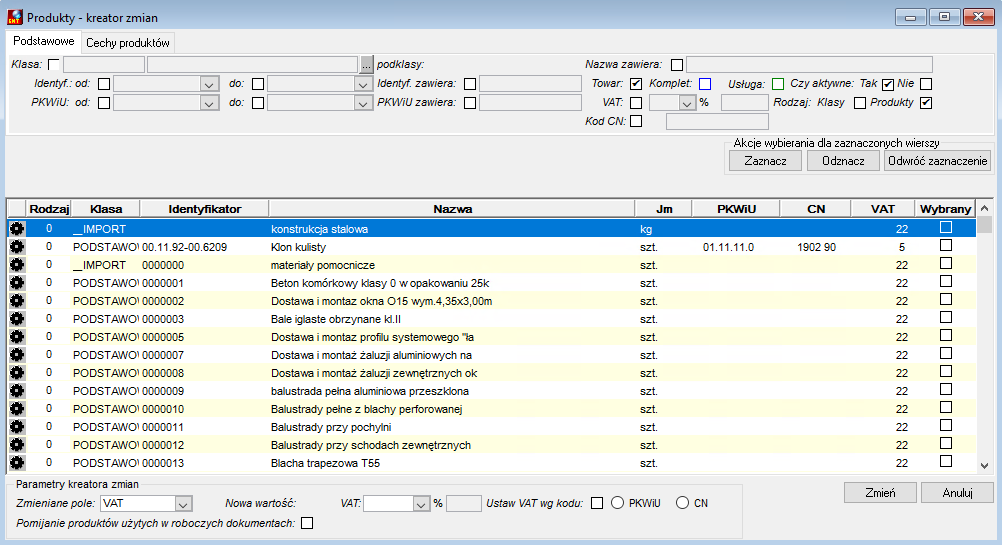
Task: Enable the VAT filter checkbox
Action: [636, 103]
